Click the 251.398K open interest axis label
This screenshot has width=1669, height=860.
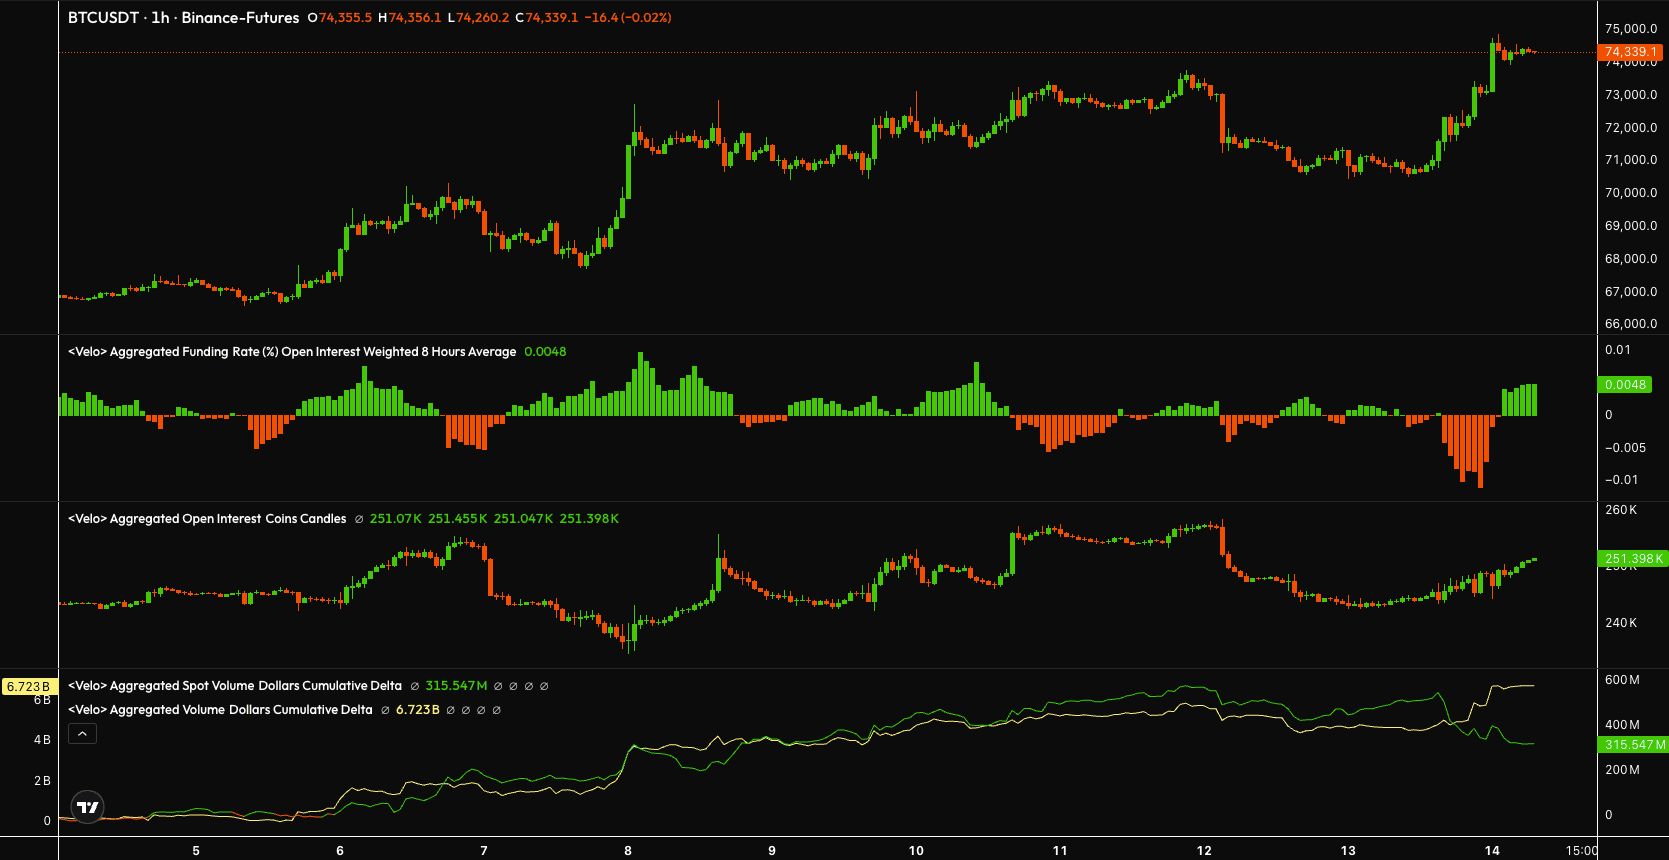(1633, 559)
